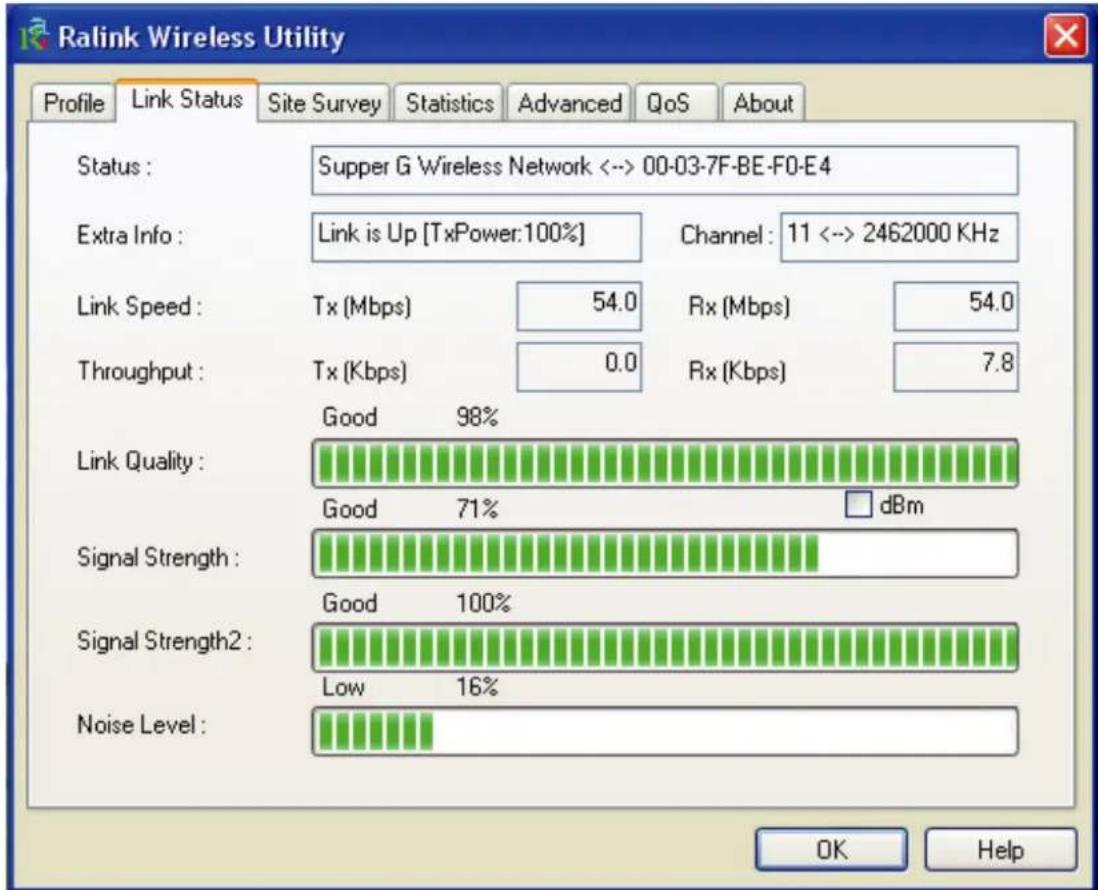Click the 'Extra Info :' label
Image resolution: width=1098 pixels, height=890 pixels.
tap(130, 235)
